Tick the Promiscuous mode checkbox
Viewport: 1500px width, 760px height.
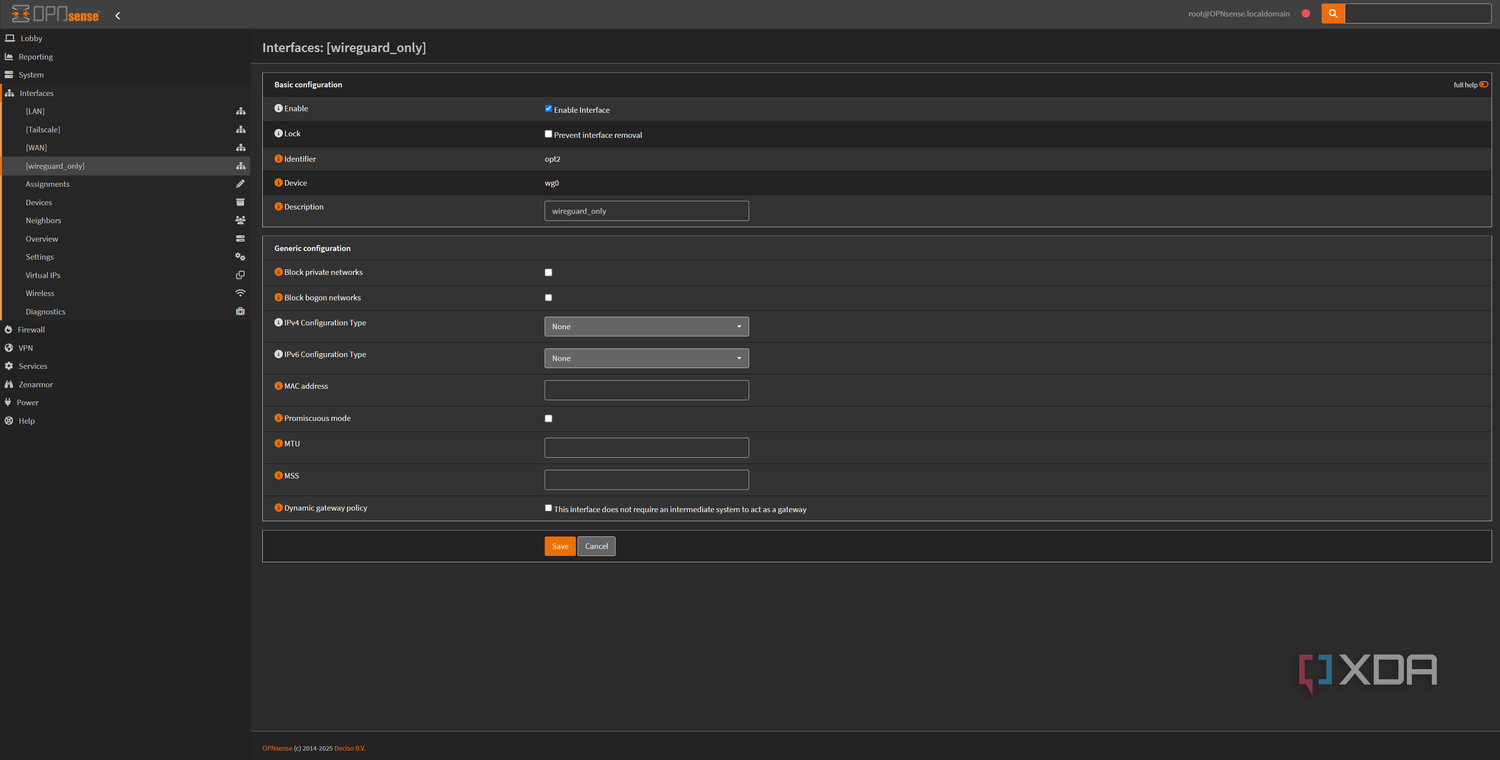click(548, 418)
